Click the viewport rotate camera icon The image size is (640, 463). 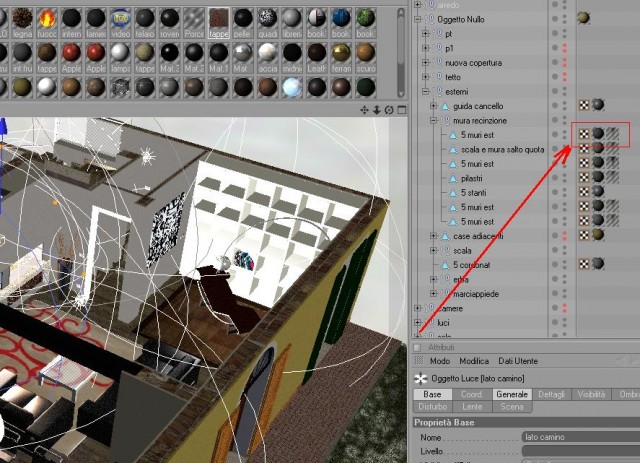(389, 110)
